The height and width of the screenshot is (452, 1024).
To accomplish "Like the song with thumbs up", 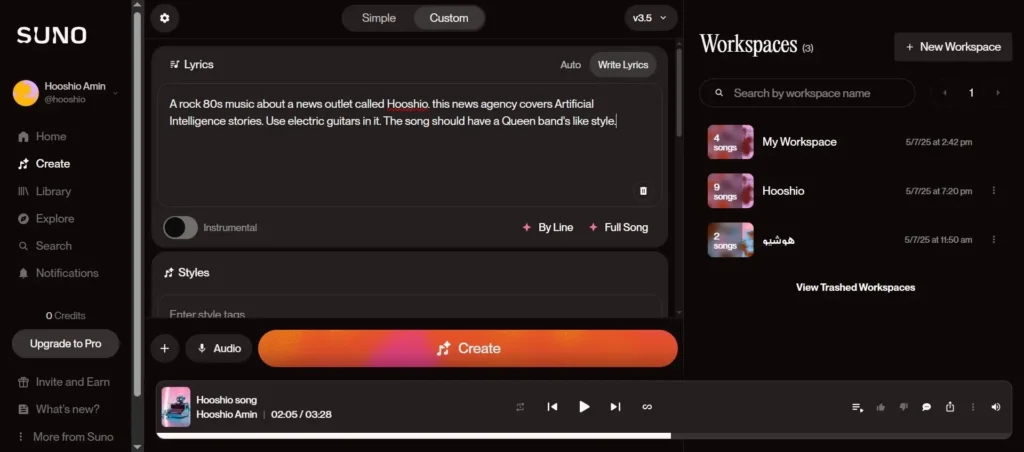I will pyautogui.click(x=880, y=407).
